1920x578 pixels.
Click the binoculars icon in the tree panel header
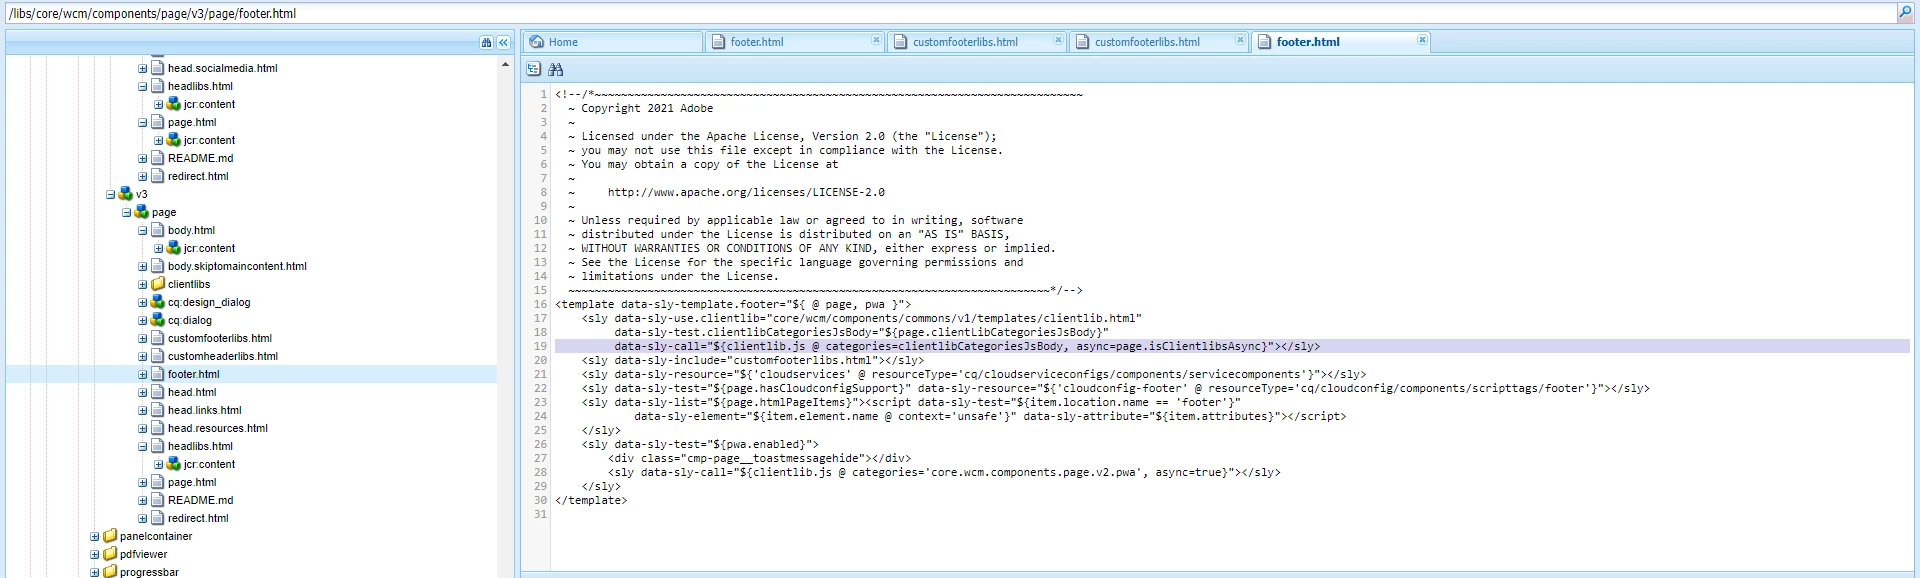pyautogui.click(x=487, y=42)
